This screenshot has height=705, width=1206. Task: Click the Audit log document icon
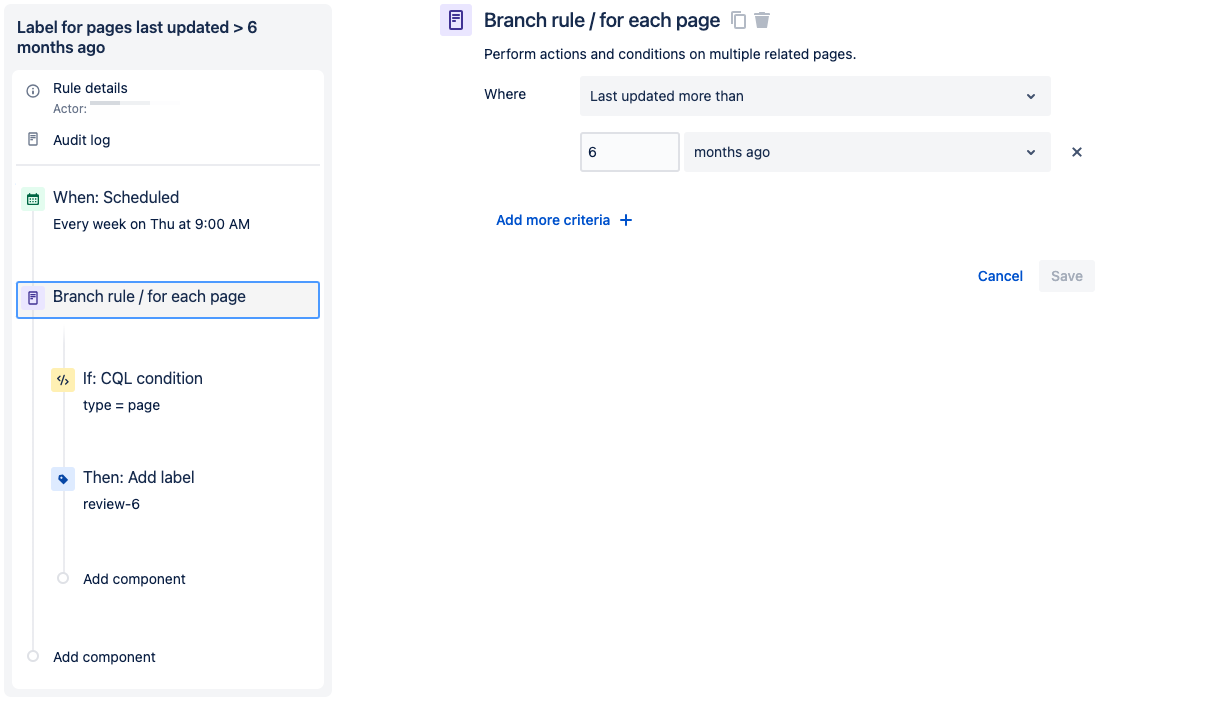33,140
